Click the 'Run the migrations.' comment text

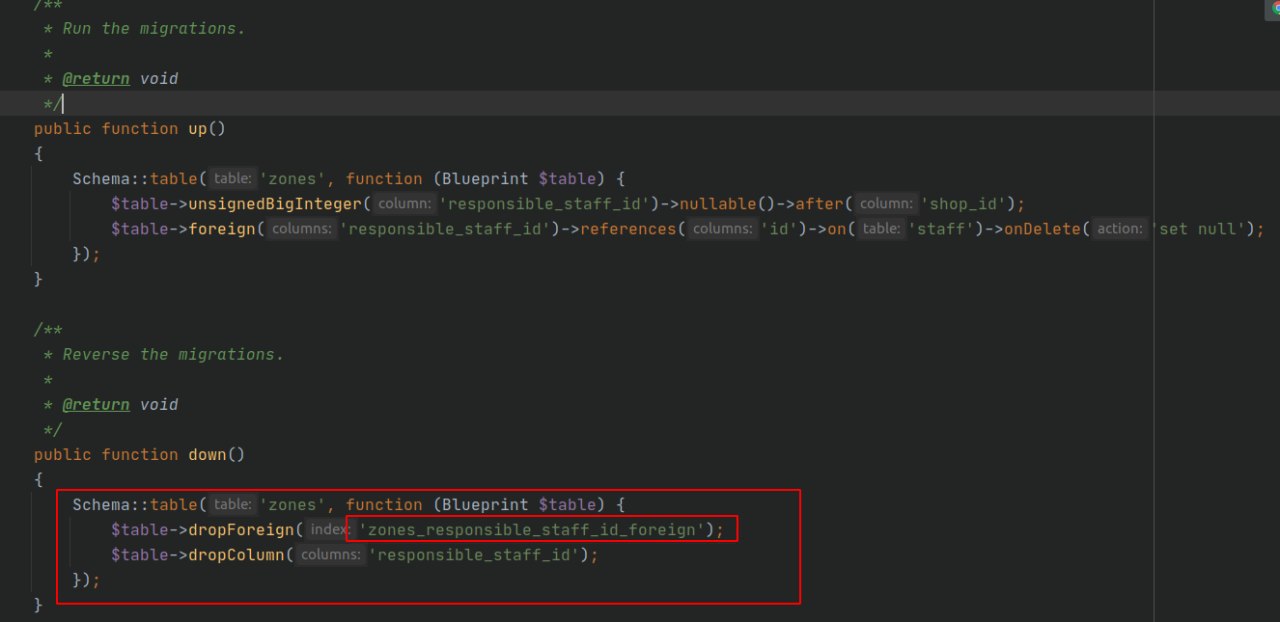tap(154, 28)
